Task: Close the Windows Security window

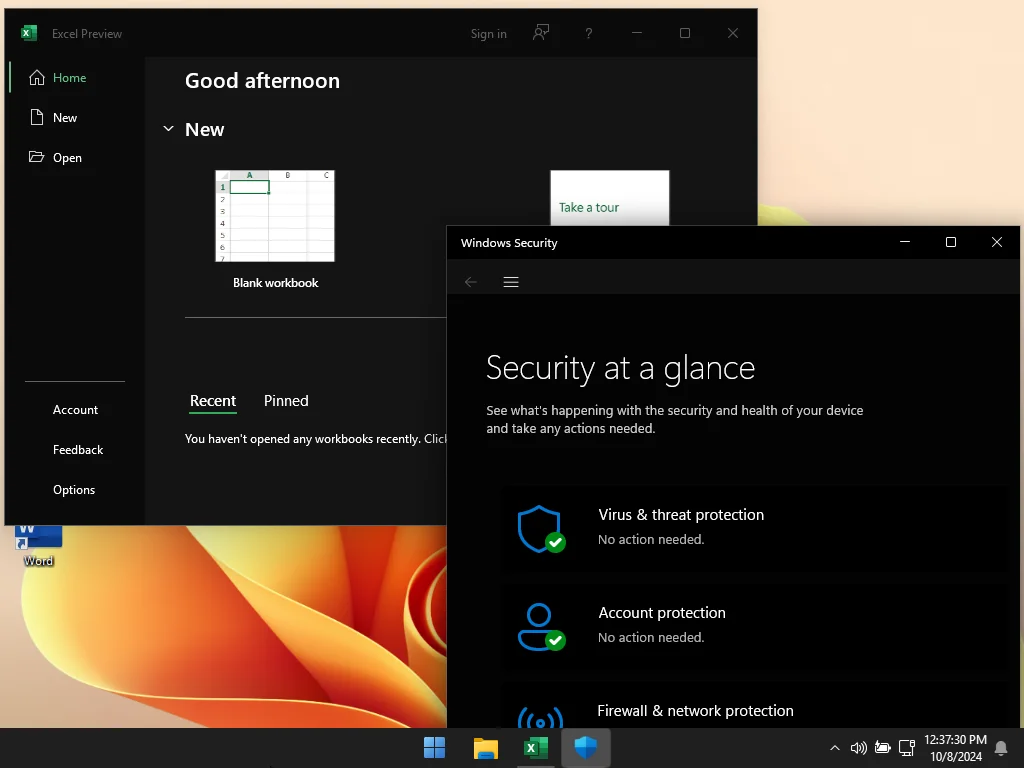Action: (x=997, y=242)
